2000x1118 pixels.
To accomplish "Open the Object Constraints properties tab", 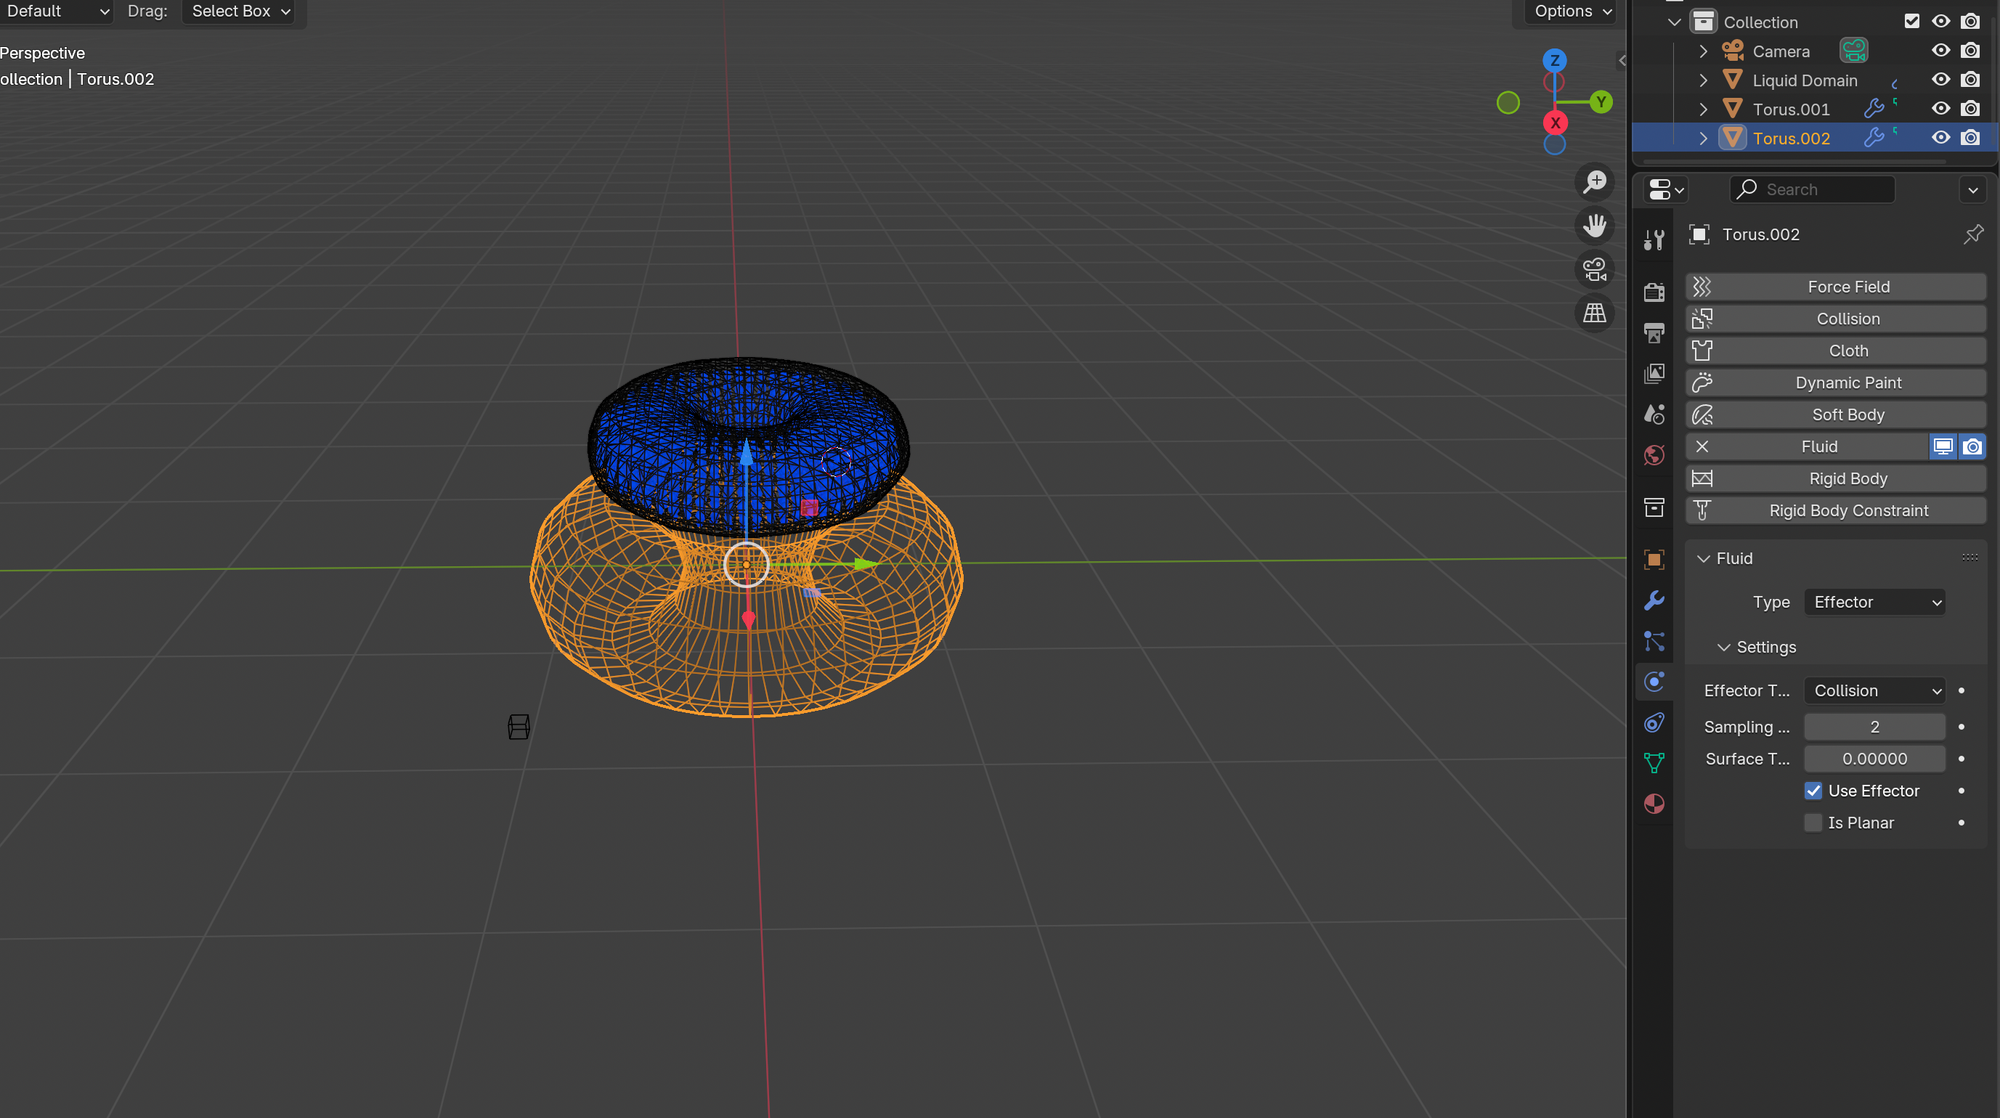I will pyautogui.click(x=1654, y=722).
